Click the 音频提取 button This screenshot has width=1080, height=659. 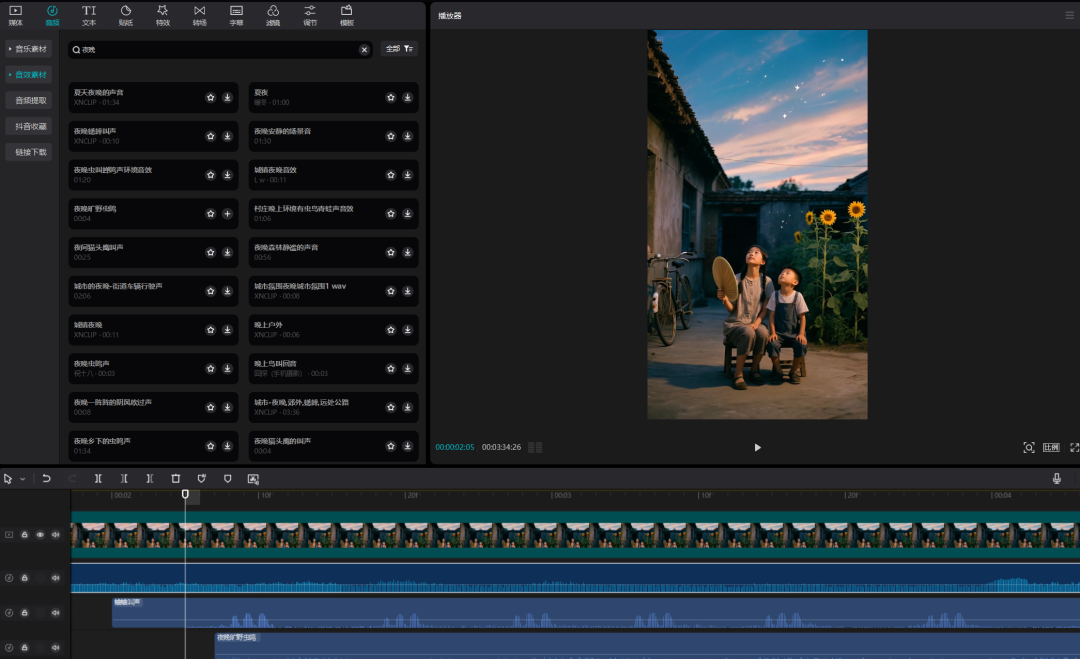point(30,100)
